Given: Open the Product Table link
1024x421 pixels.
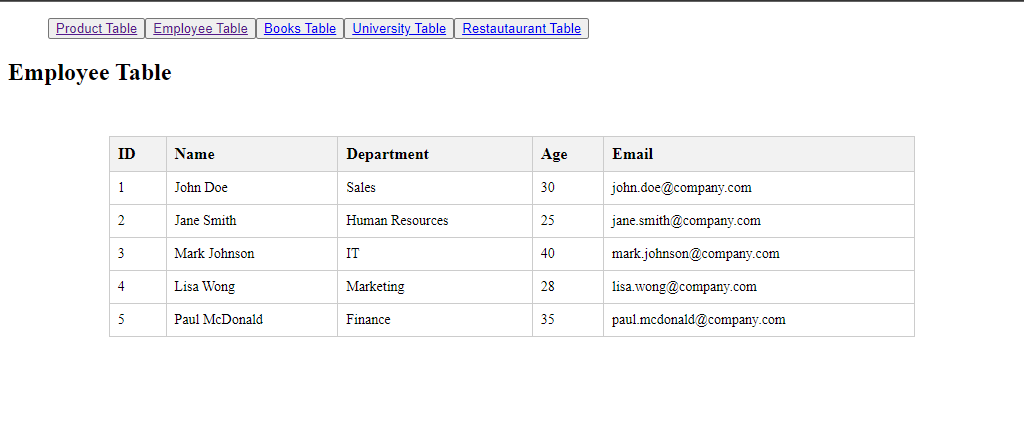Looking at the screenshot, I should [97, 29].
